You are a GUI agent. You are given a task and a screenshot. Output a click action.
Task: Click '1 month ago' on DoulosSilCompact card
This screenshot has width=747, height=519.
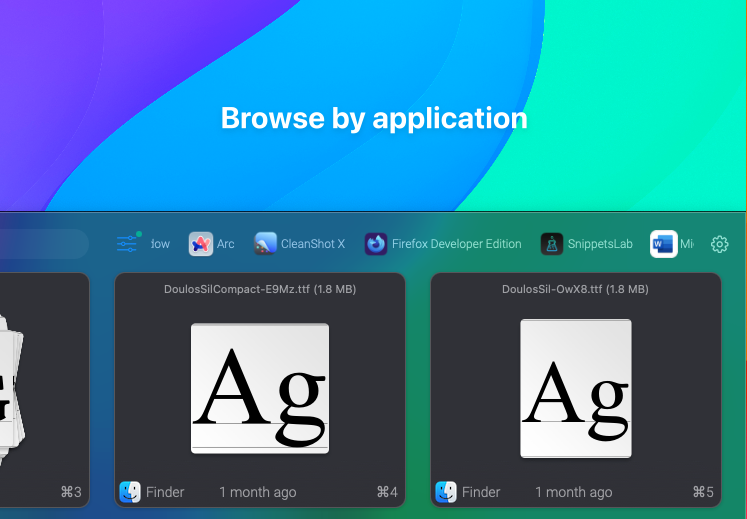click(258, 492)
